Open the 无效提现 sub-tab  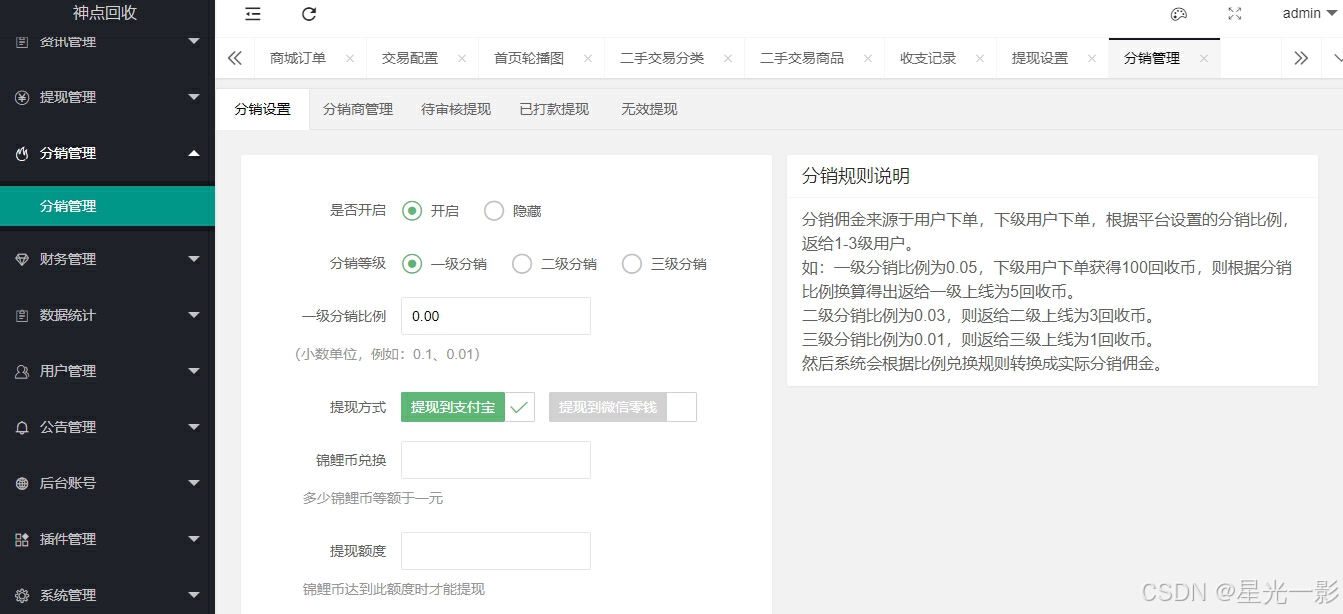tap(649, 109)
